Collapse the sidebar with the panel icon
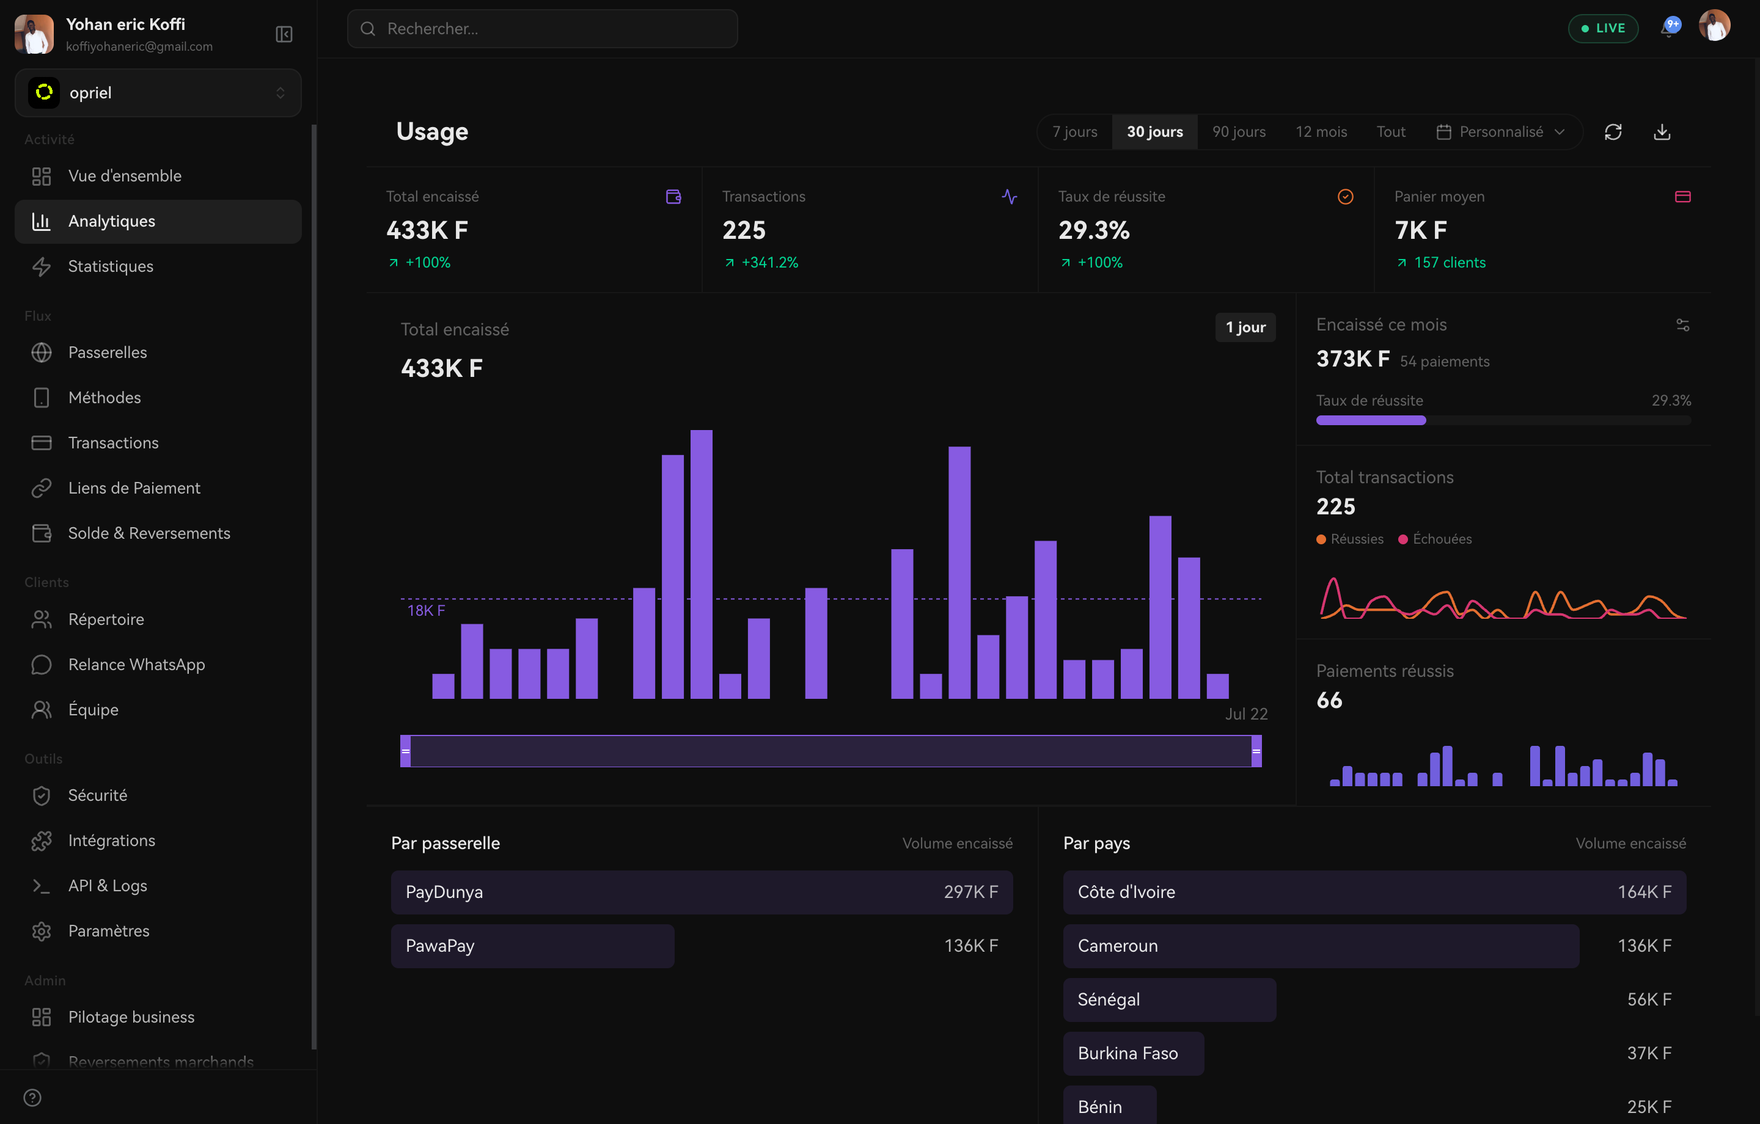1760x1124 pixels. coord(284,35)
